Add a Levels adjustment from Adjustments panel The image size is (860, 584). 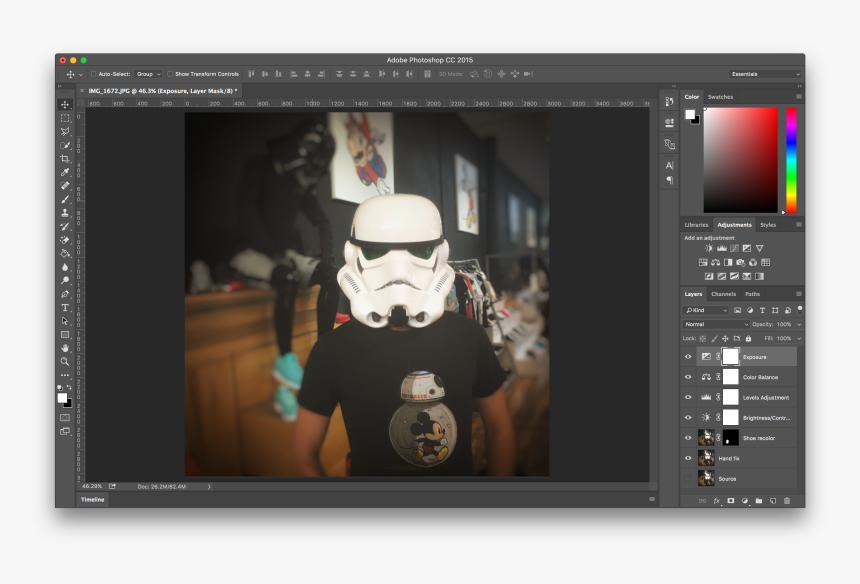[722, 248]
